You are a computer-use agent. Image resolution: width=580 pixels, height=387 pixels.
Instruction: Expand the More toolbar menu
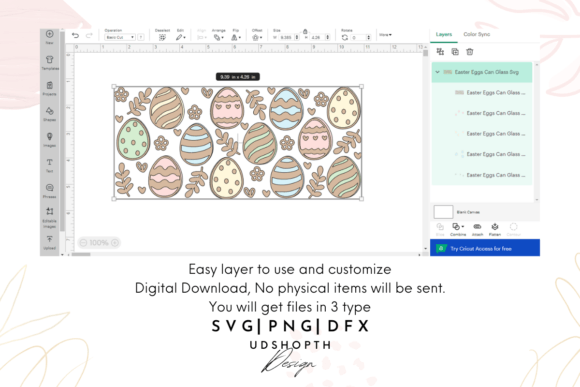[385, 35]
